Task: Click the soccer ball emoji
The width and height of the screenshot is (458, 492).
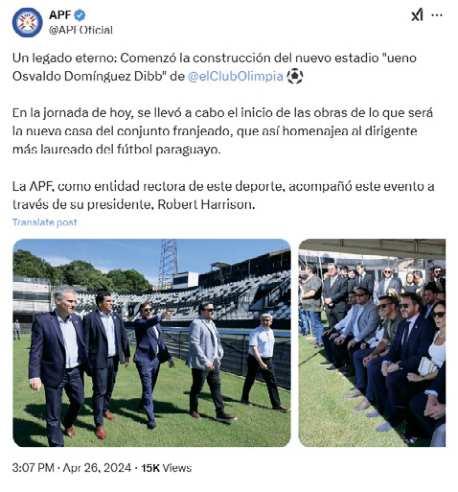Action: tap(295, 76)
